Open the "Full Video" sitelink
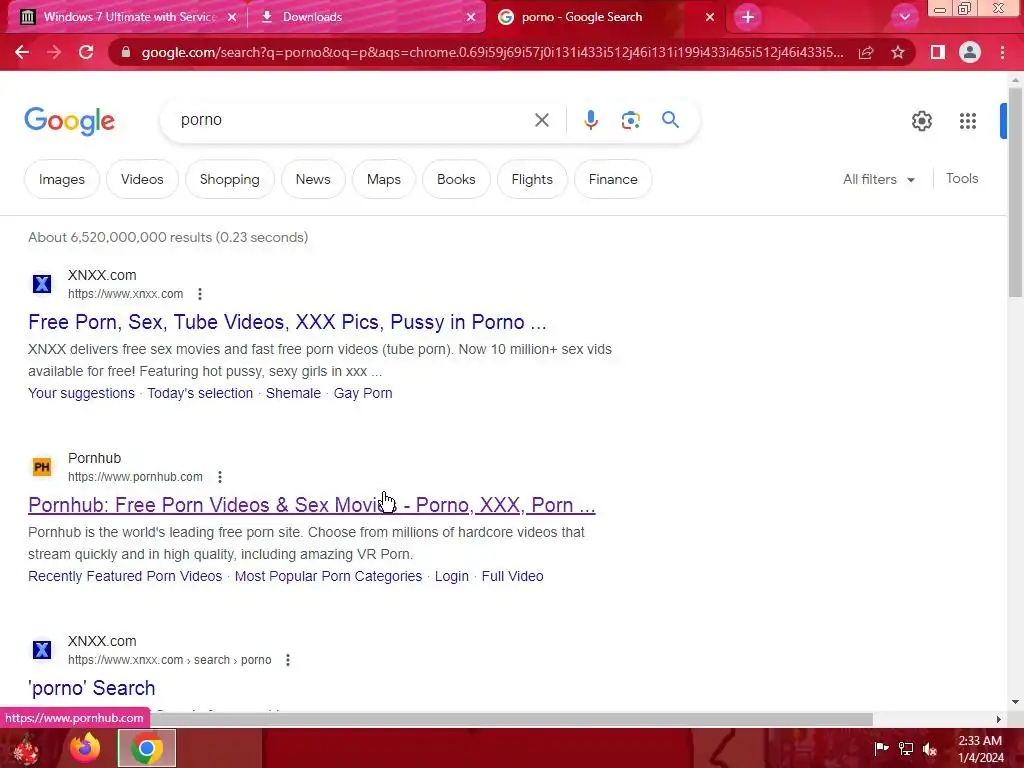This screenshot has width=1024, height=768. [x=513, y=576]
